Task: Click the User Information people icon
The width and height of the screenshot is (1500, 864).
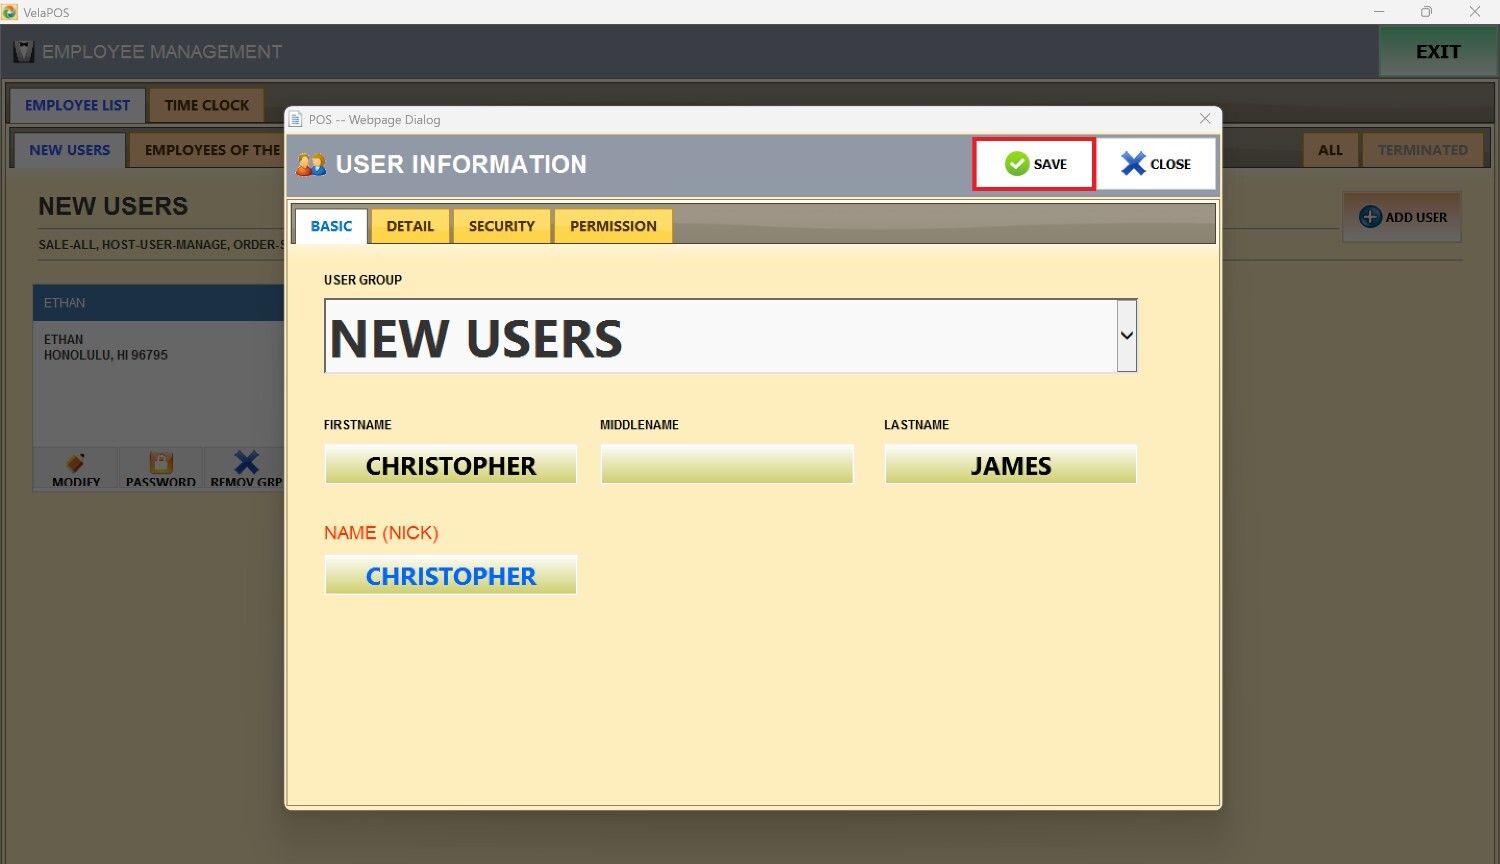Action: pos(311,165)
